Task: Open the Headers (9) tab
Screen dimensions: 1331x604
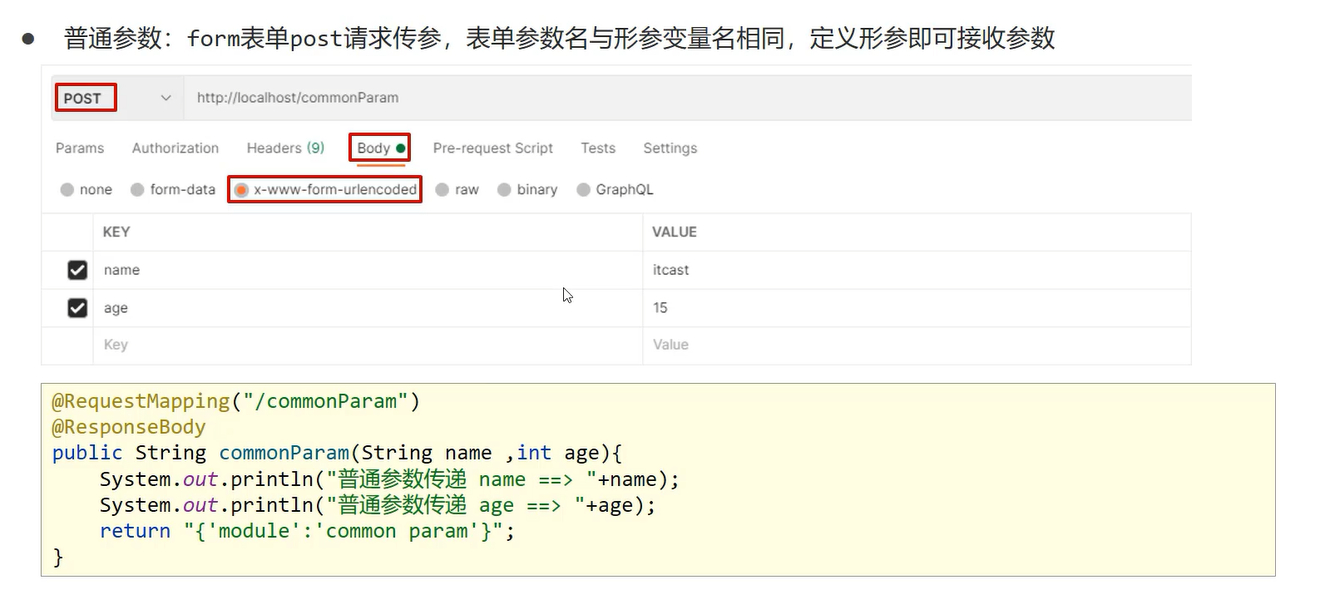Action: pos(285,148)
